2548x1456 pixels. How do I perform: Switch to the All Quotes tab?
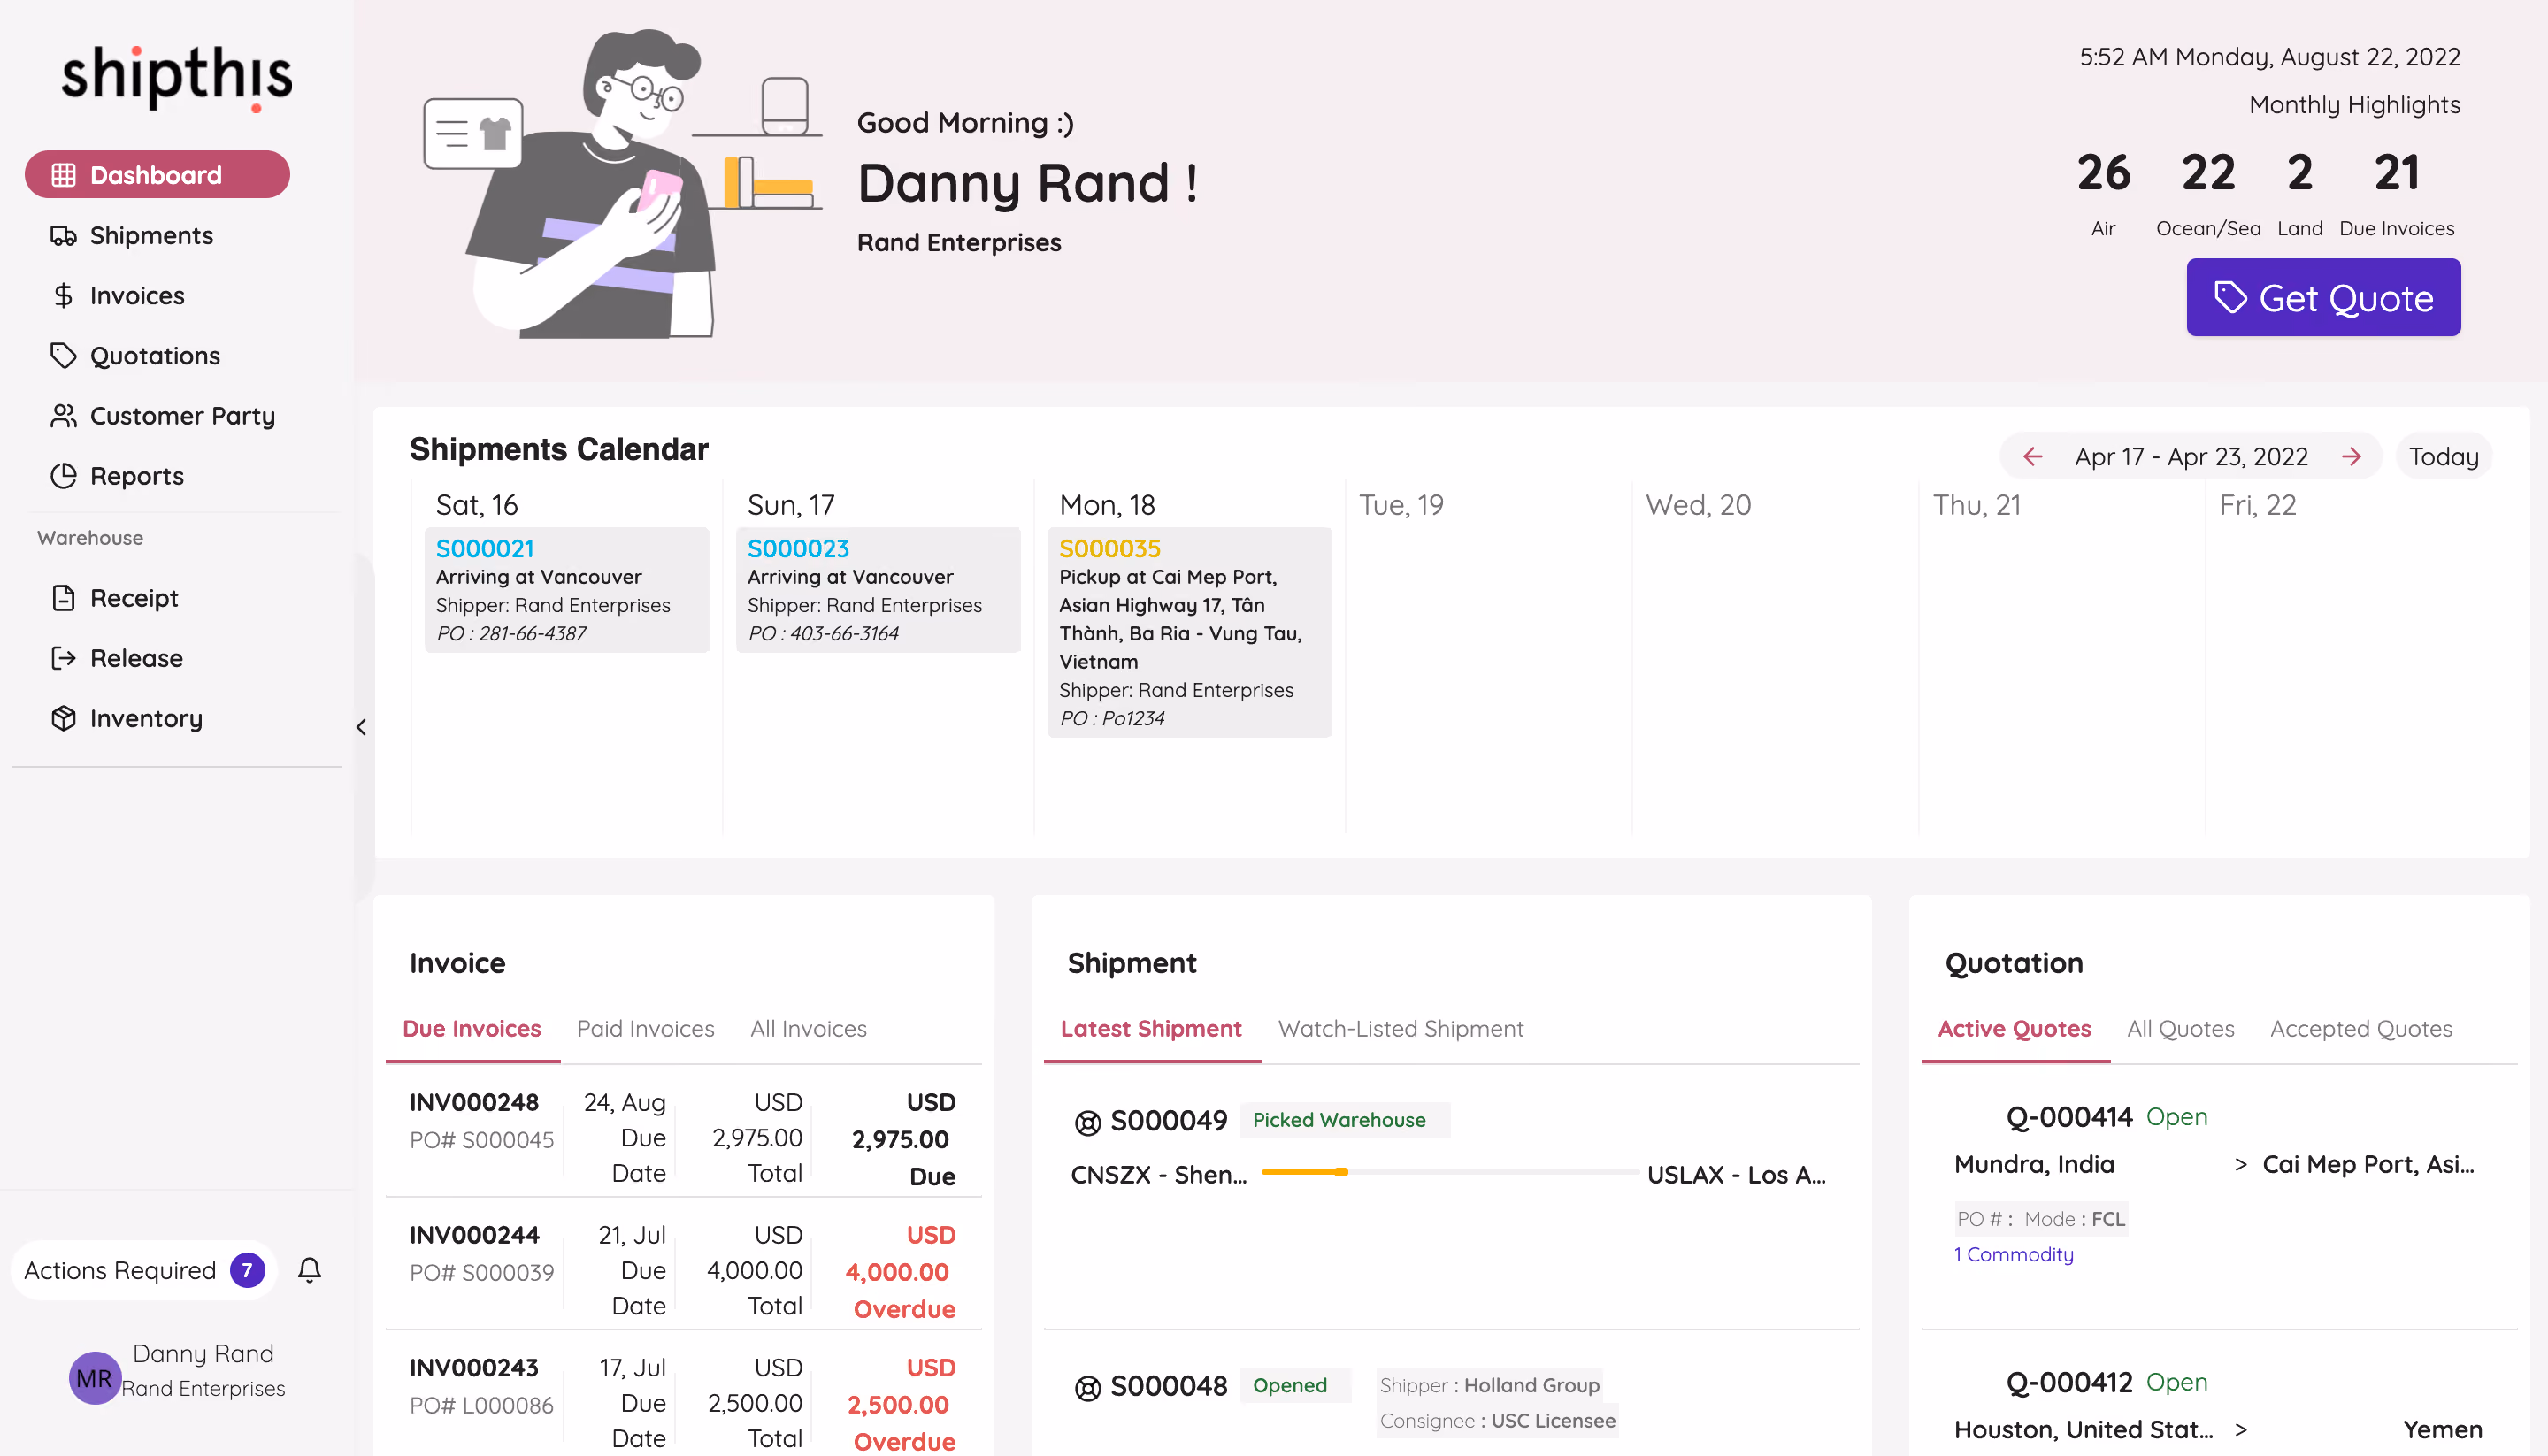[x=2181, y=1029]
